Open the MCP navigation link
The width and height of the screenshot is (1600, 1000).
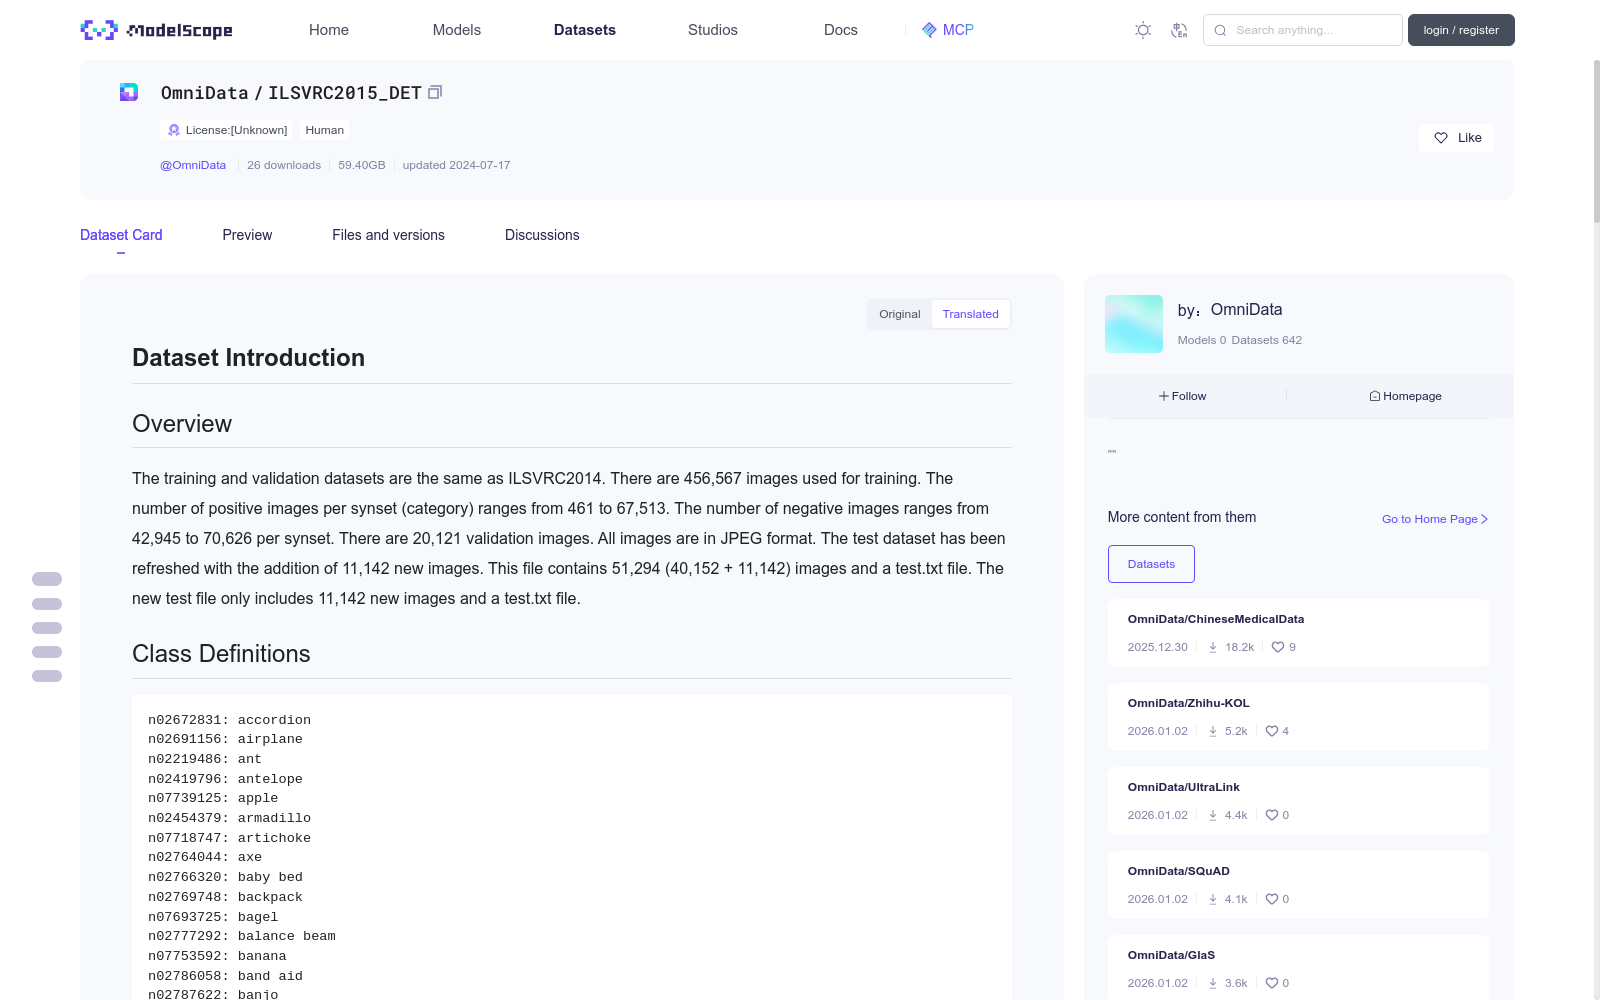pos(948,30)
